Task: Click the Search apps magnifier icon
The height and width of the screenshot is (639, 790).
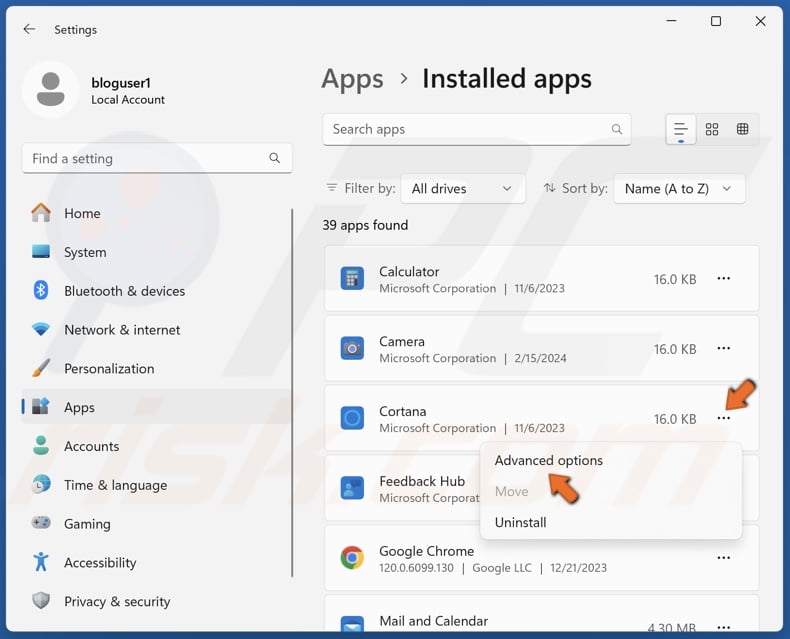Action: (617, 129)
